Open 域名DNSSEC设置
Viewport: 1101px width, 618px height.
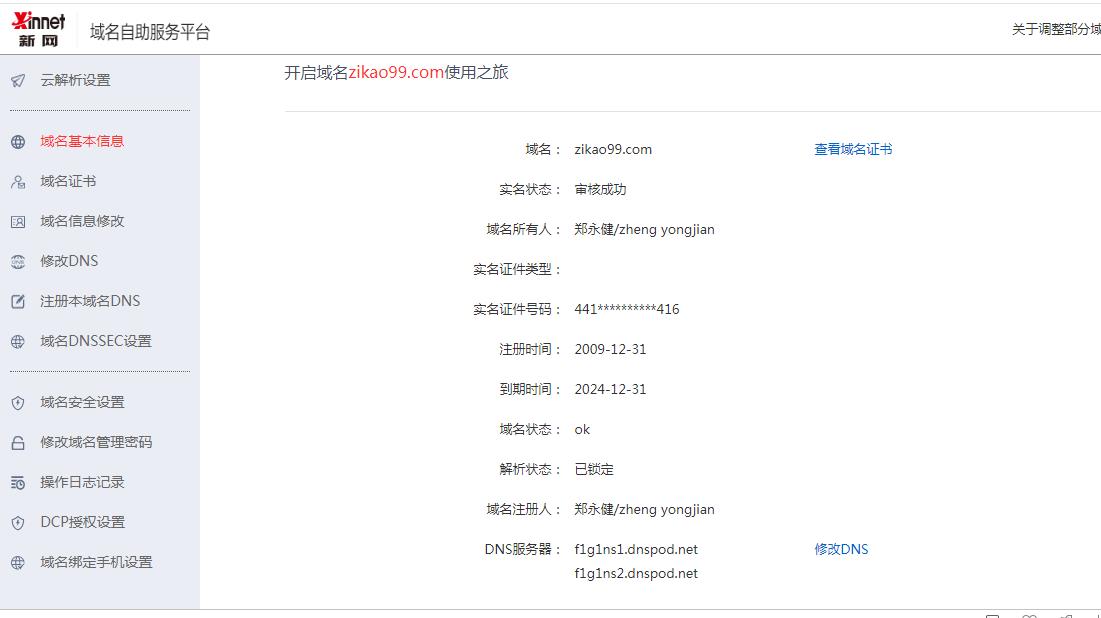(x=95, y=341)
